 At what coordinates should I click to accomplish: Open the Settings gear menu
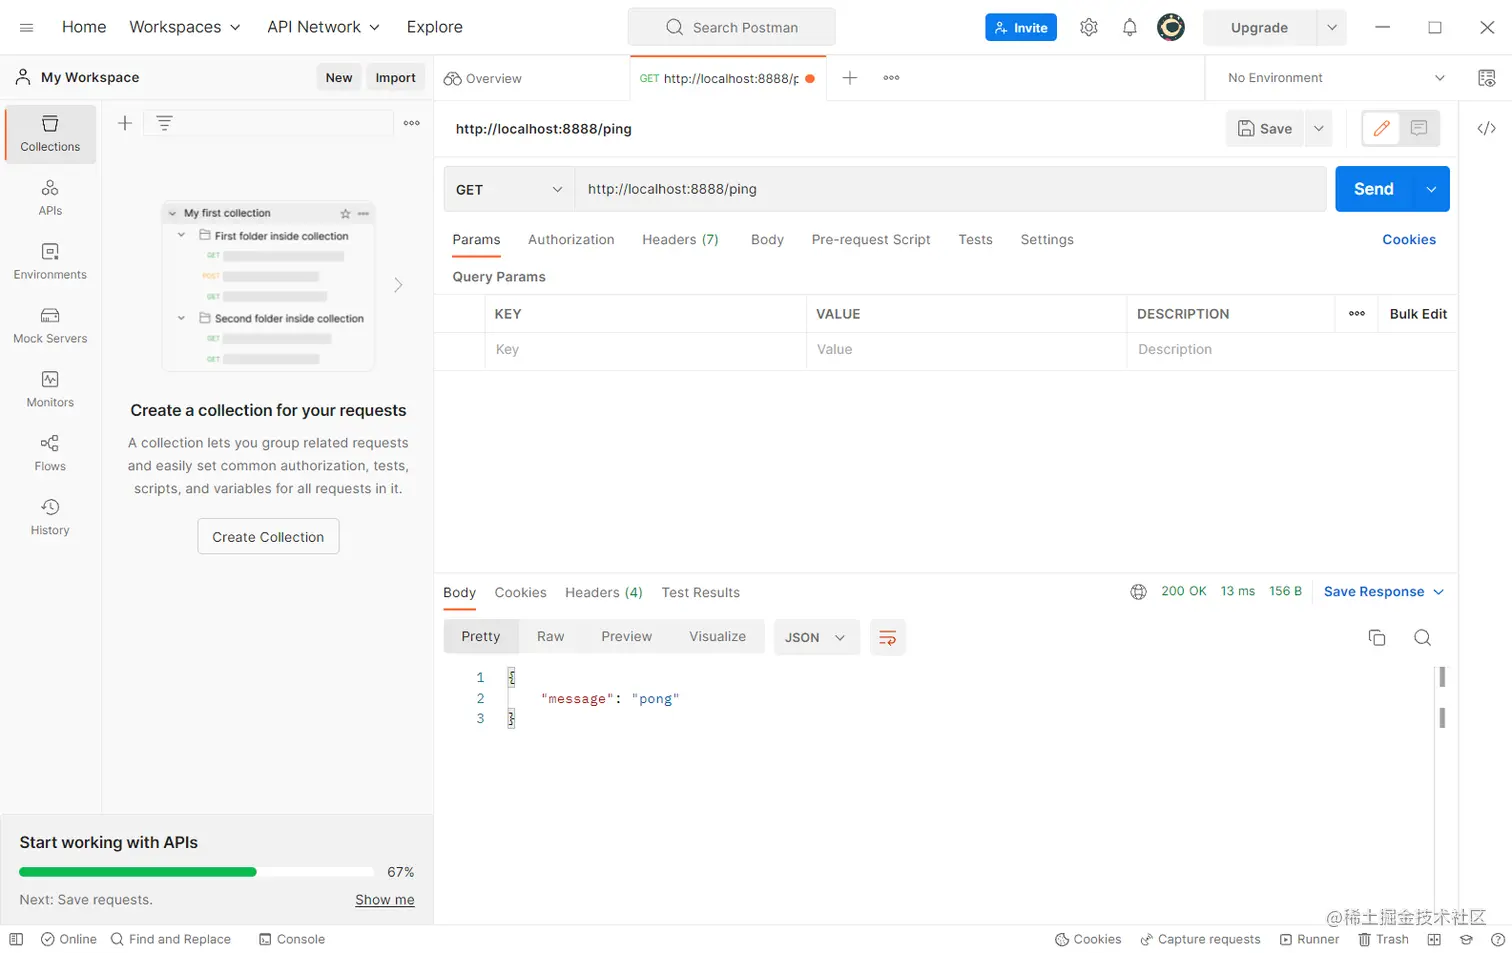point(1089,28)
